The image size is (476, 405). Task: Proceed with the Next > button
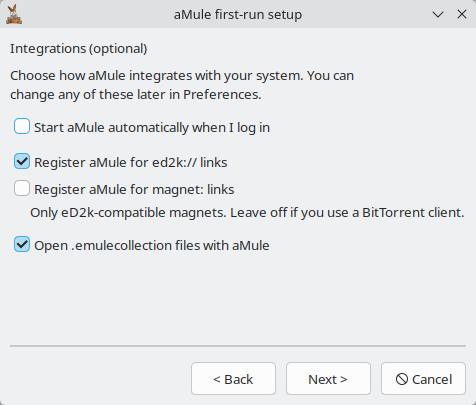click(328, 379)
